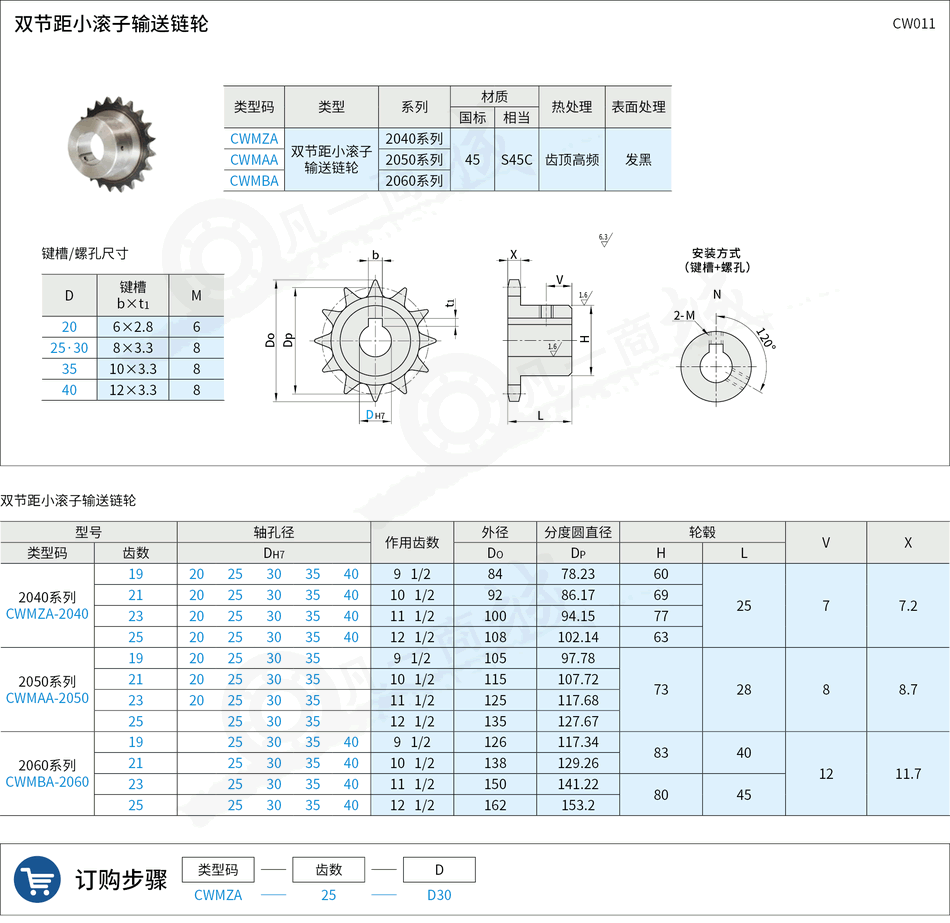950x923 pixels.
Task: Click the 类型码 order step box
Action: click(x=218, y=870)
